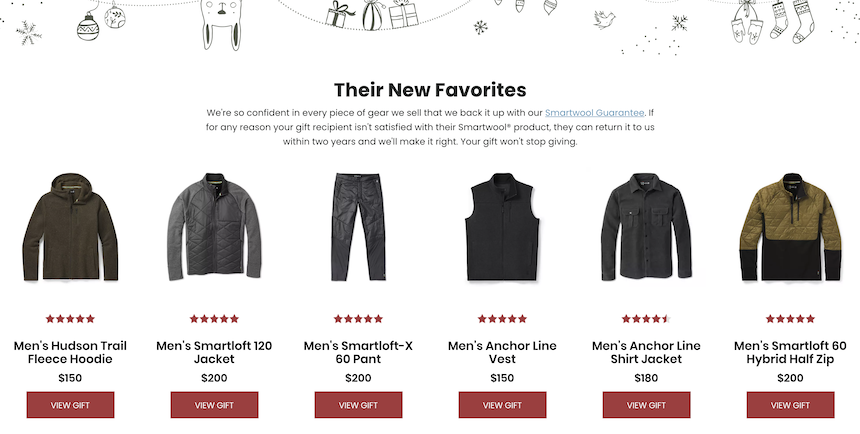
Task: Open the Smartwool Guarantee link
Action: pos(595,113)
